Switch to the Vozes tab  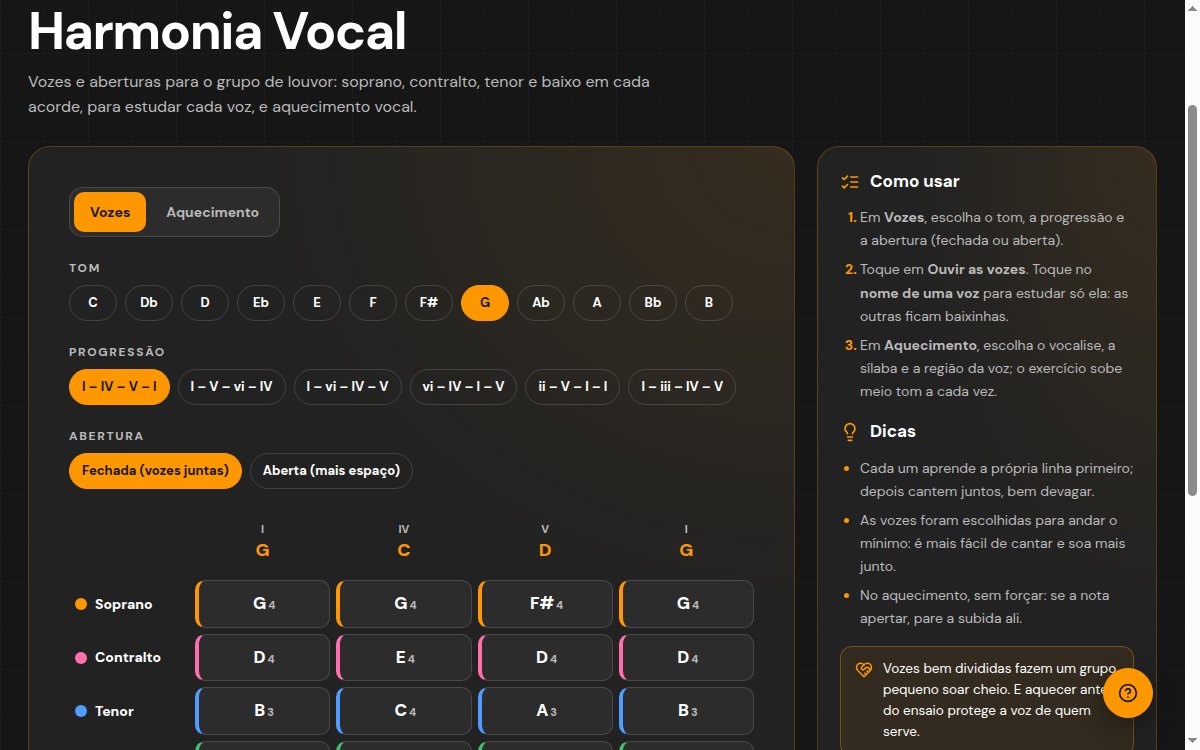point(110,212)
